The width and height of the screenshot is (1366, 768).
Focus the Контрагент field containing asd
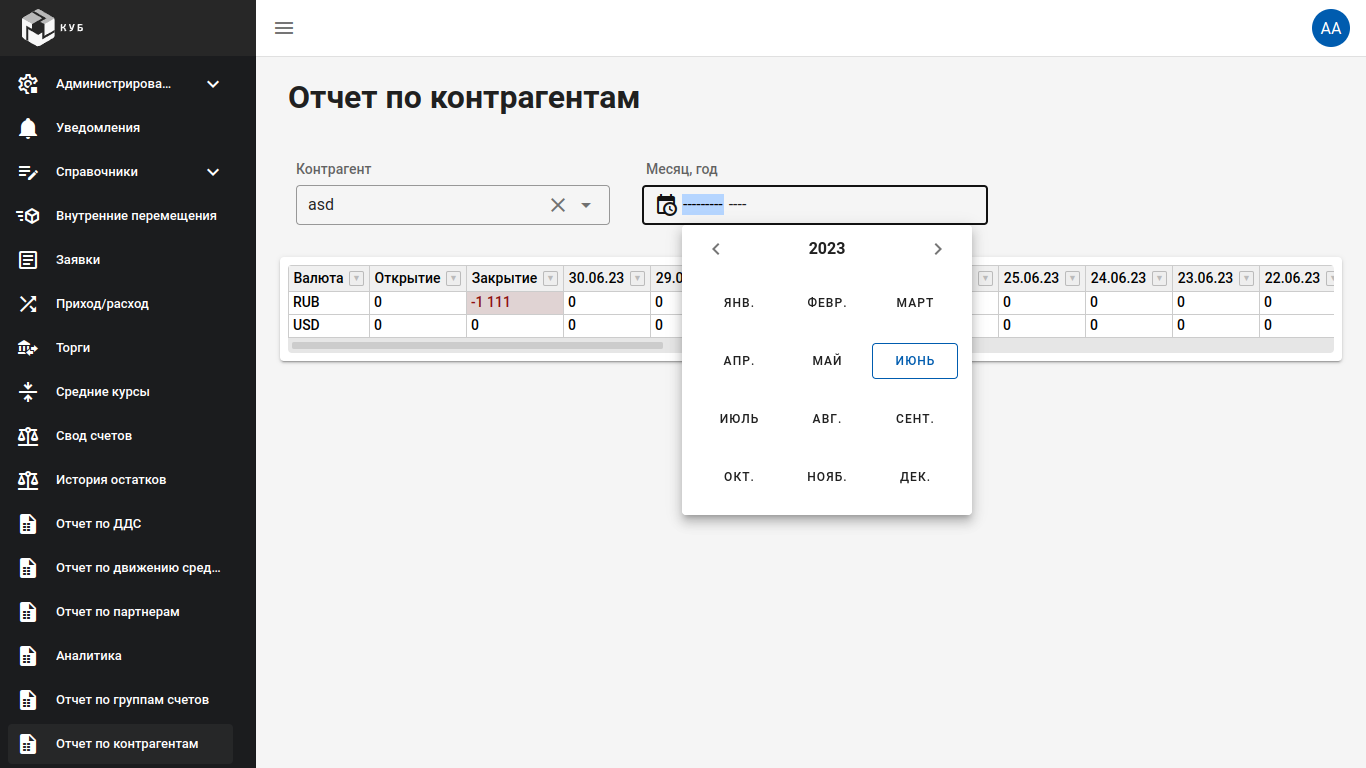point(453,205)
